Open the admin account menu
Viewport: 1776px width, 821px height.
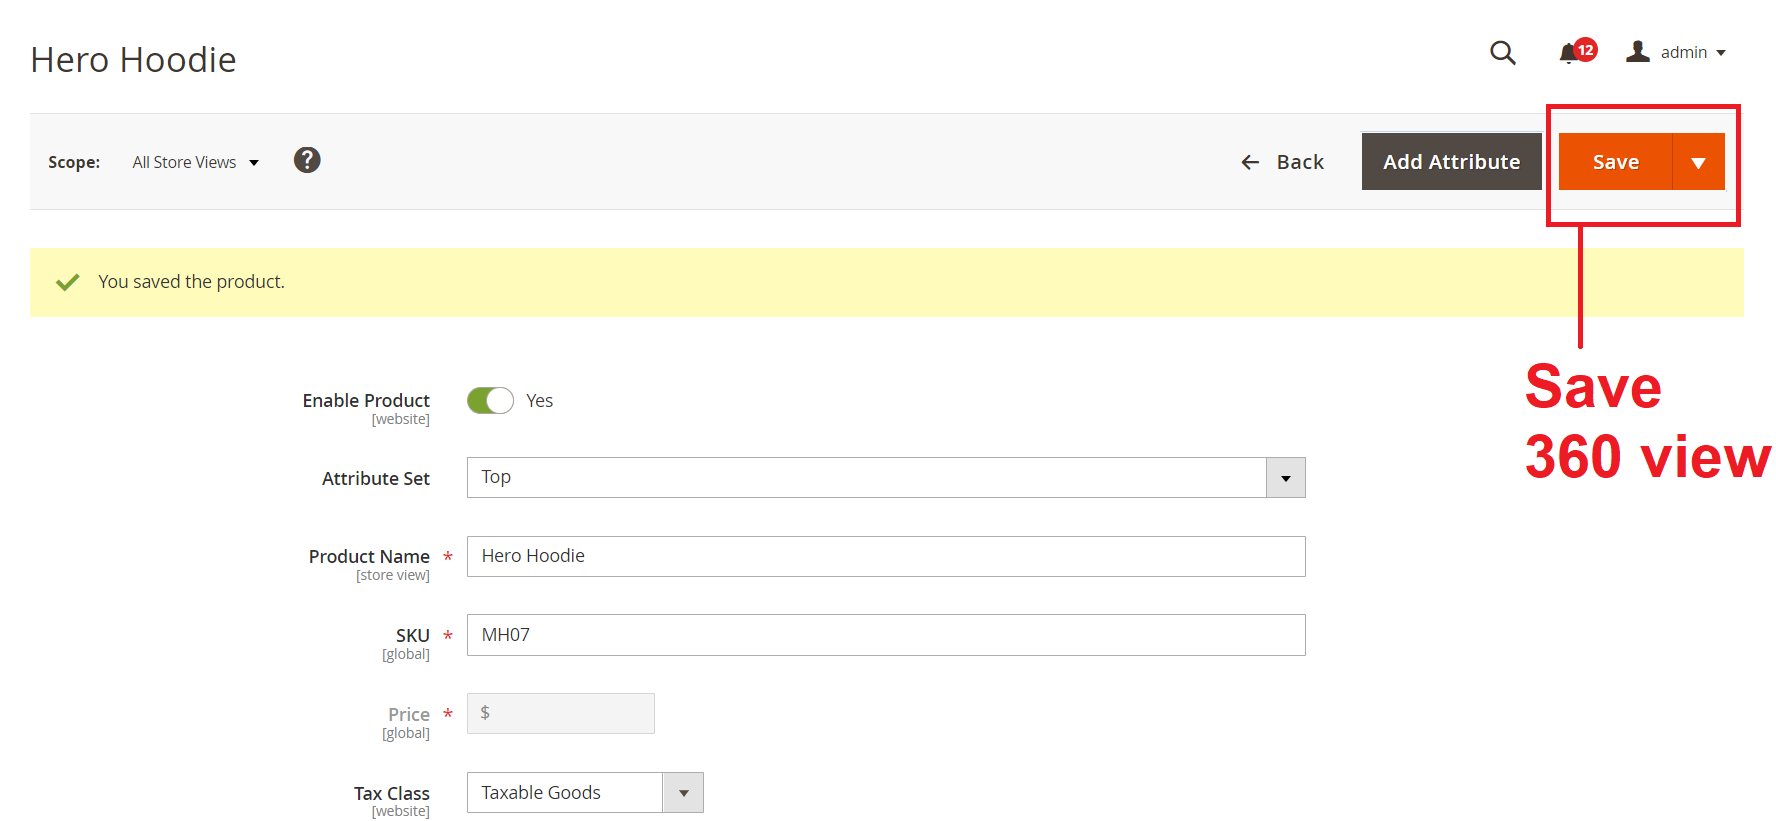(x=1692, y=52)
